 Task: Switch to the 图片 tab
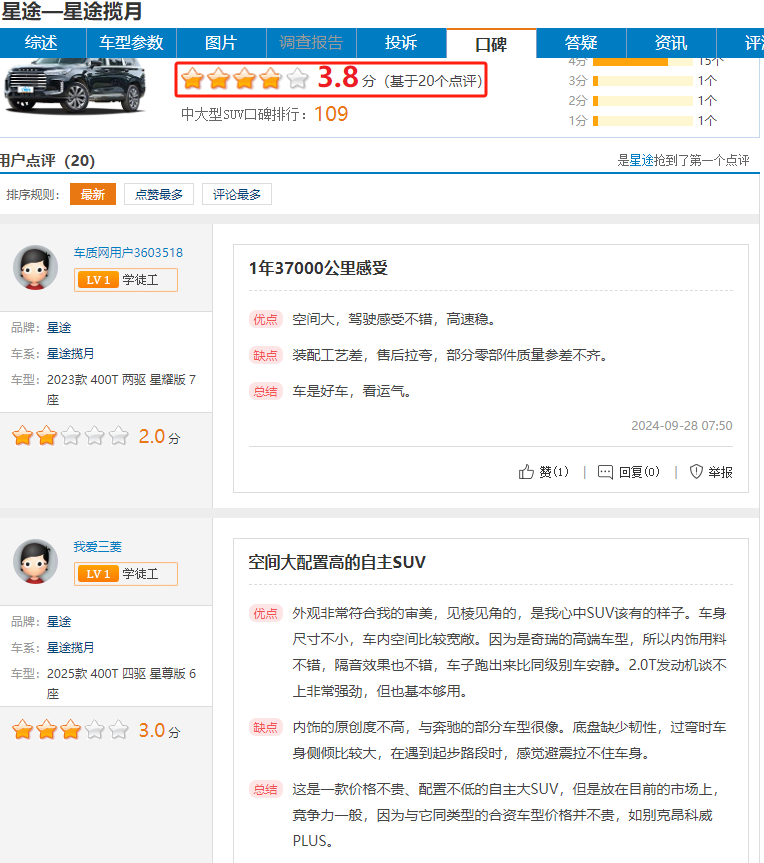(221, 42)
